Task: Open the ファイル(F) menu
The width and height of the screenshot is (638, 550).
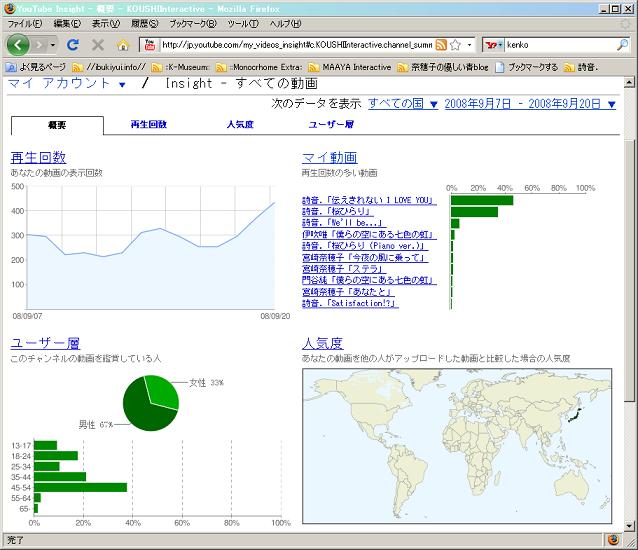Action: pyautogui.click(x=25, y=24)
